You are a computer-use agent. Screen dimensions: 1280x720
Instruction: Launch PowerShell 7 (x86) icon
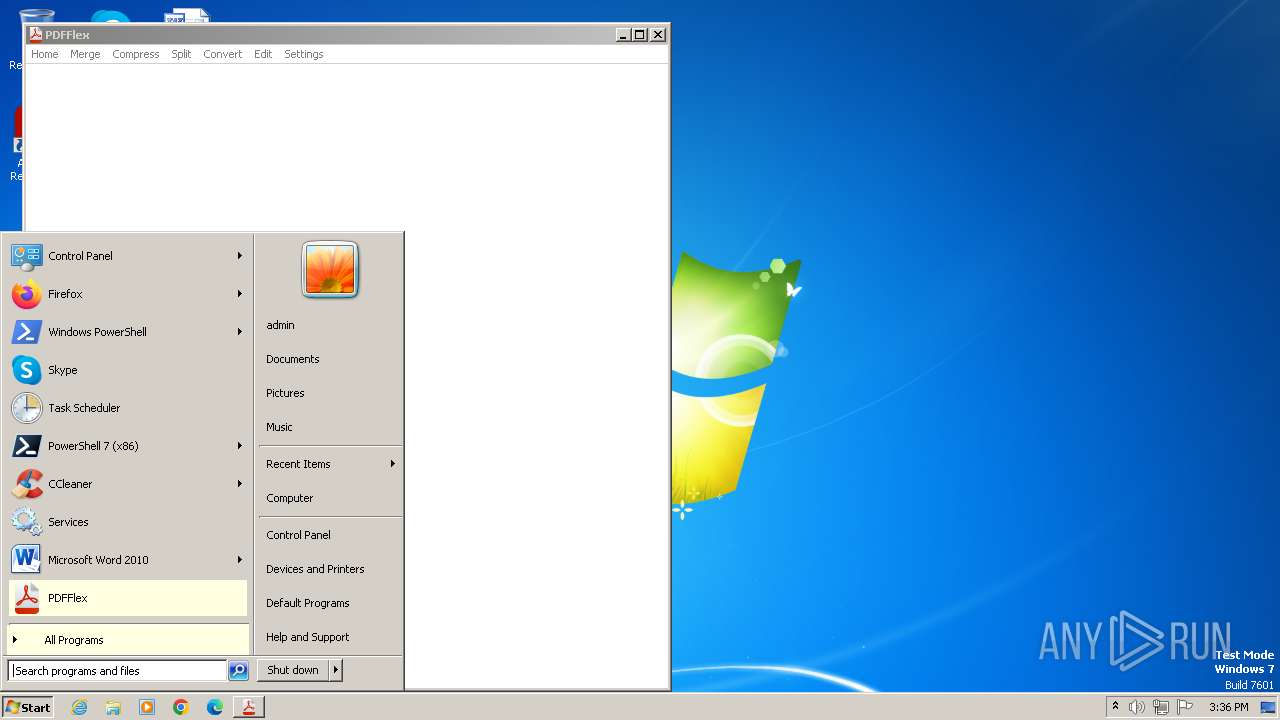[26, 446]
